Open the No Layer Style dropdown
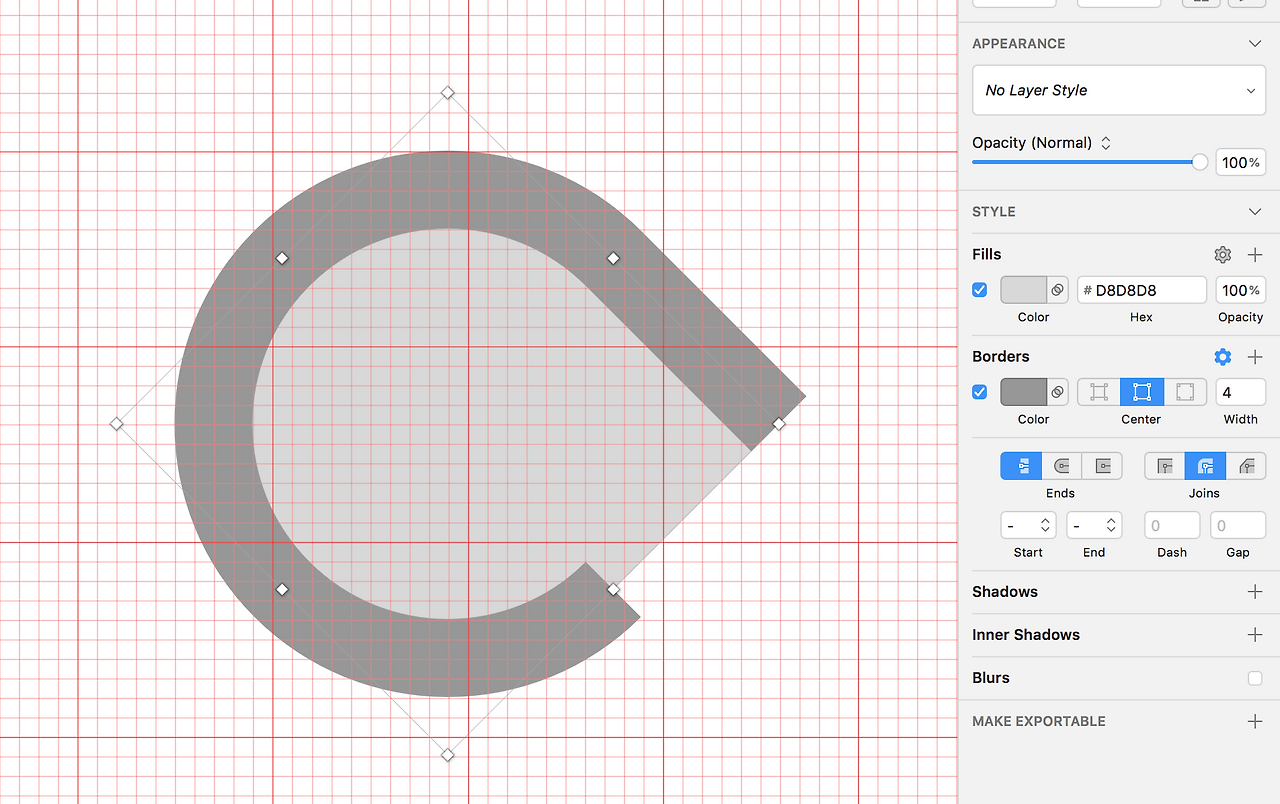Viewport: 1280px width, 804px height. click(x=1118, y=90)
